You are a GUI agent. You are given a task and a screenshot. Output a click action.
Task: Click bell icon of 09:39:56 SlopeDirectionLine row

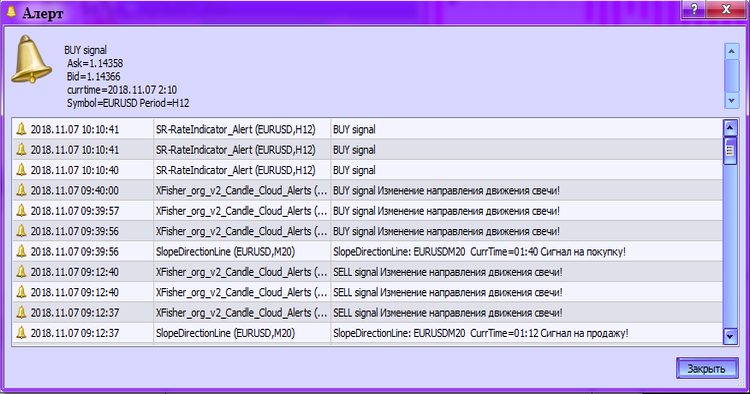pyautogui.click(x=21, y=251)
